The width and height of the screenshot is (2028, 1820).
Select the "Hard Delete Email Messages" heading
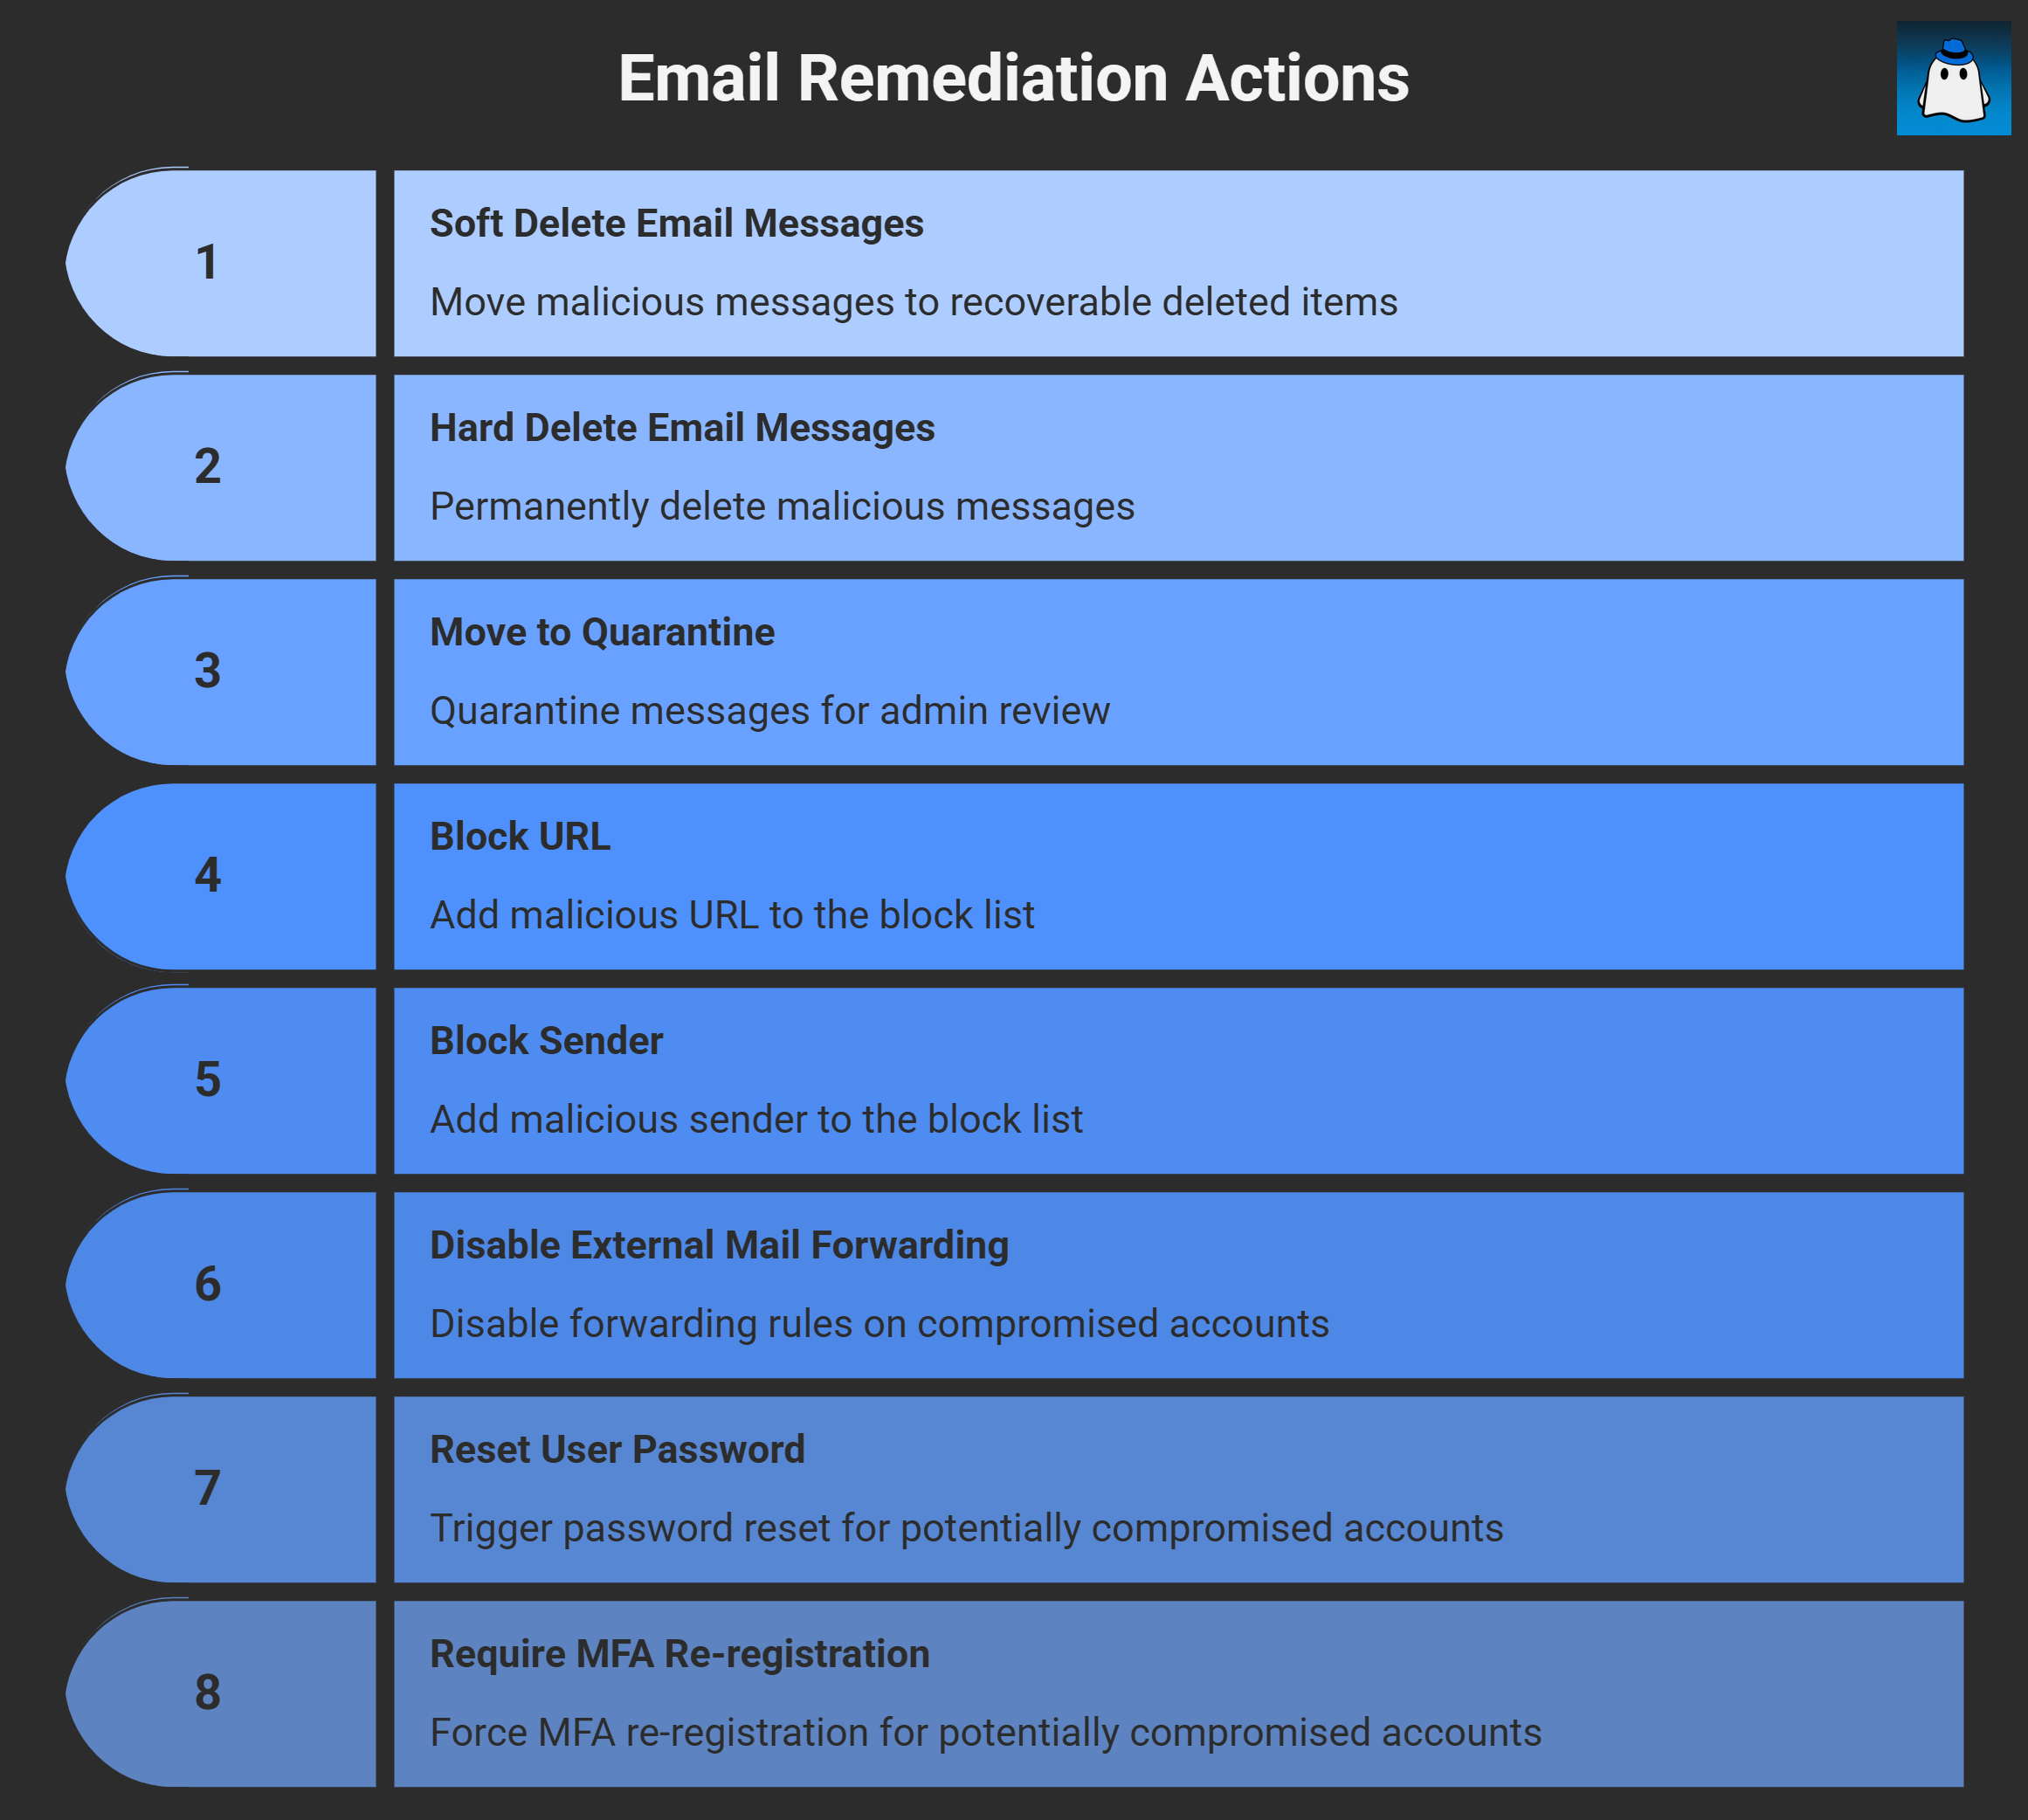(682, 428)
